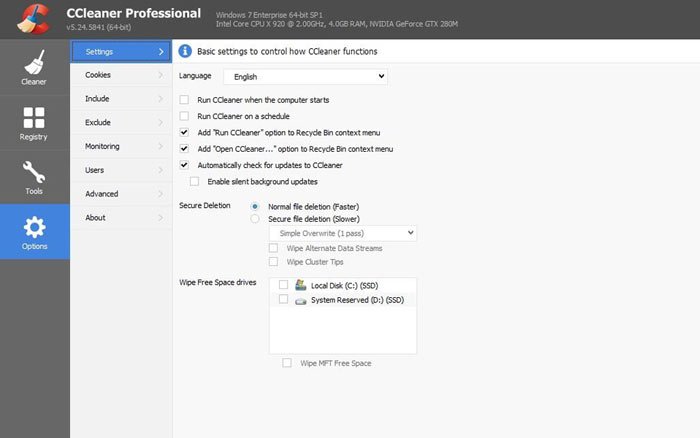Select Secure file deletion (Slower) radio button
Image resolution: width=700 pixels, height=438 pixels.
coord(254,219)
